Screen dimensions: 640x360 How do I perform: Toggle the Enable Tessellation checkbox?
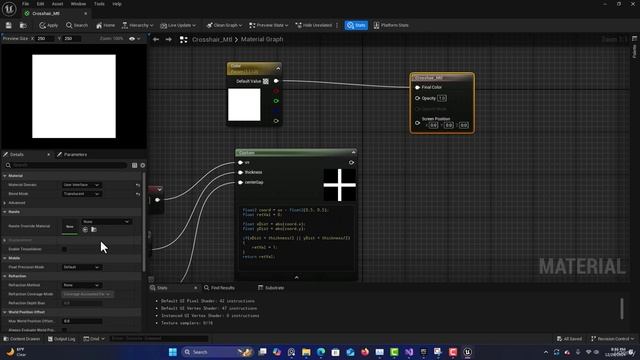coord(64,249)
